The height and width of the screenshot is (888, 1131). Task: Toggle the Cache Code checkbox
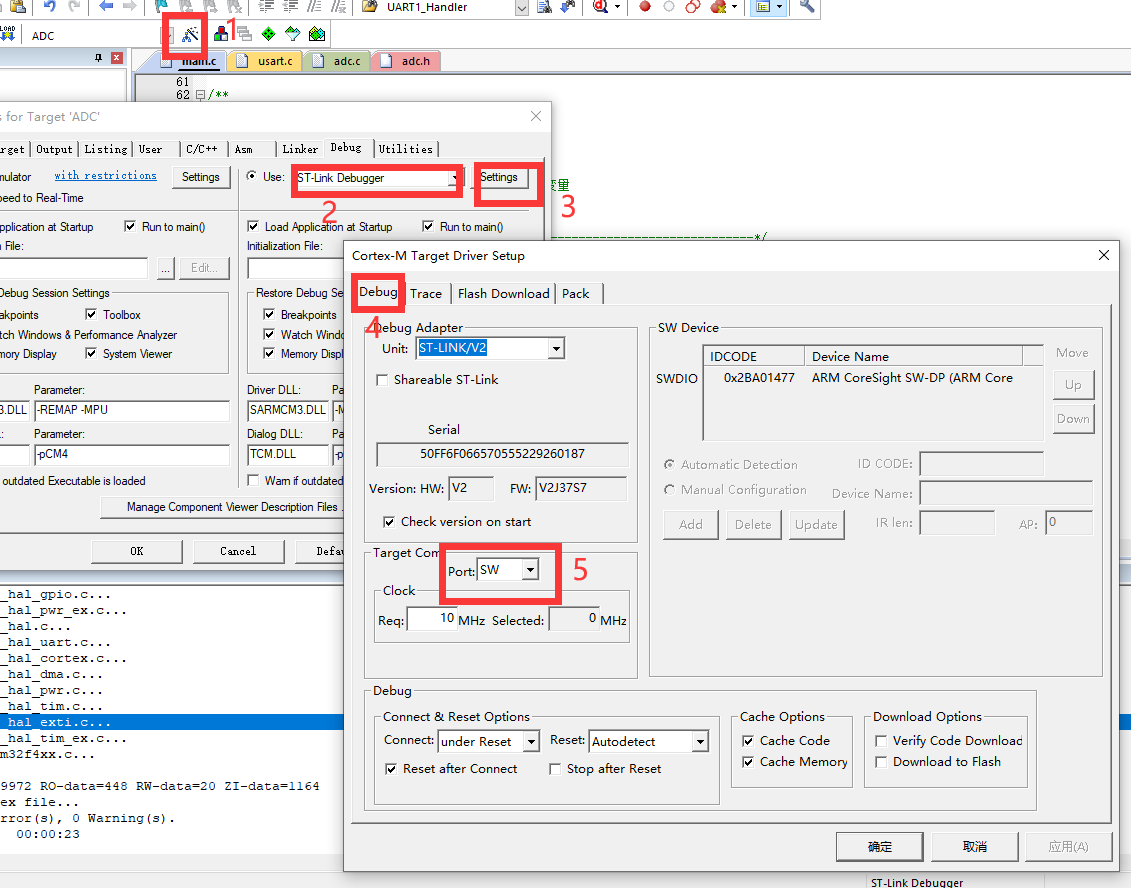tap(748, 741)
